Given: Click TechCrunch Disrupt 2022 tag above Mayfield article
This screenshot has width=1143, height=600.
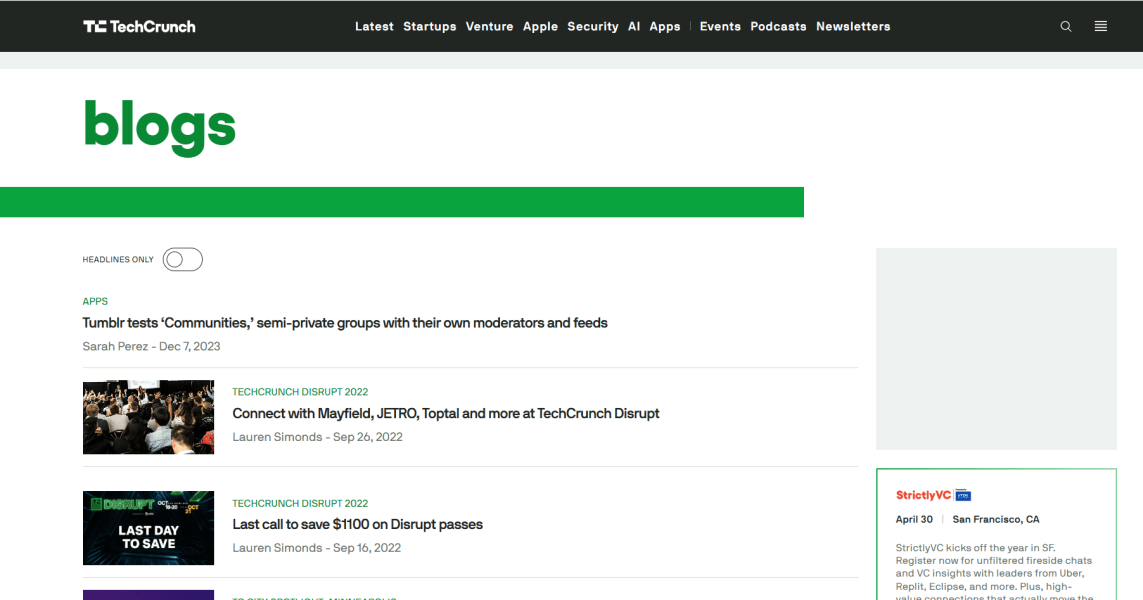Looking at the screenshot, I should point(300,391).
